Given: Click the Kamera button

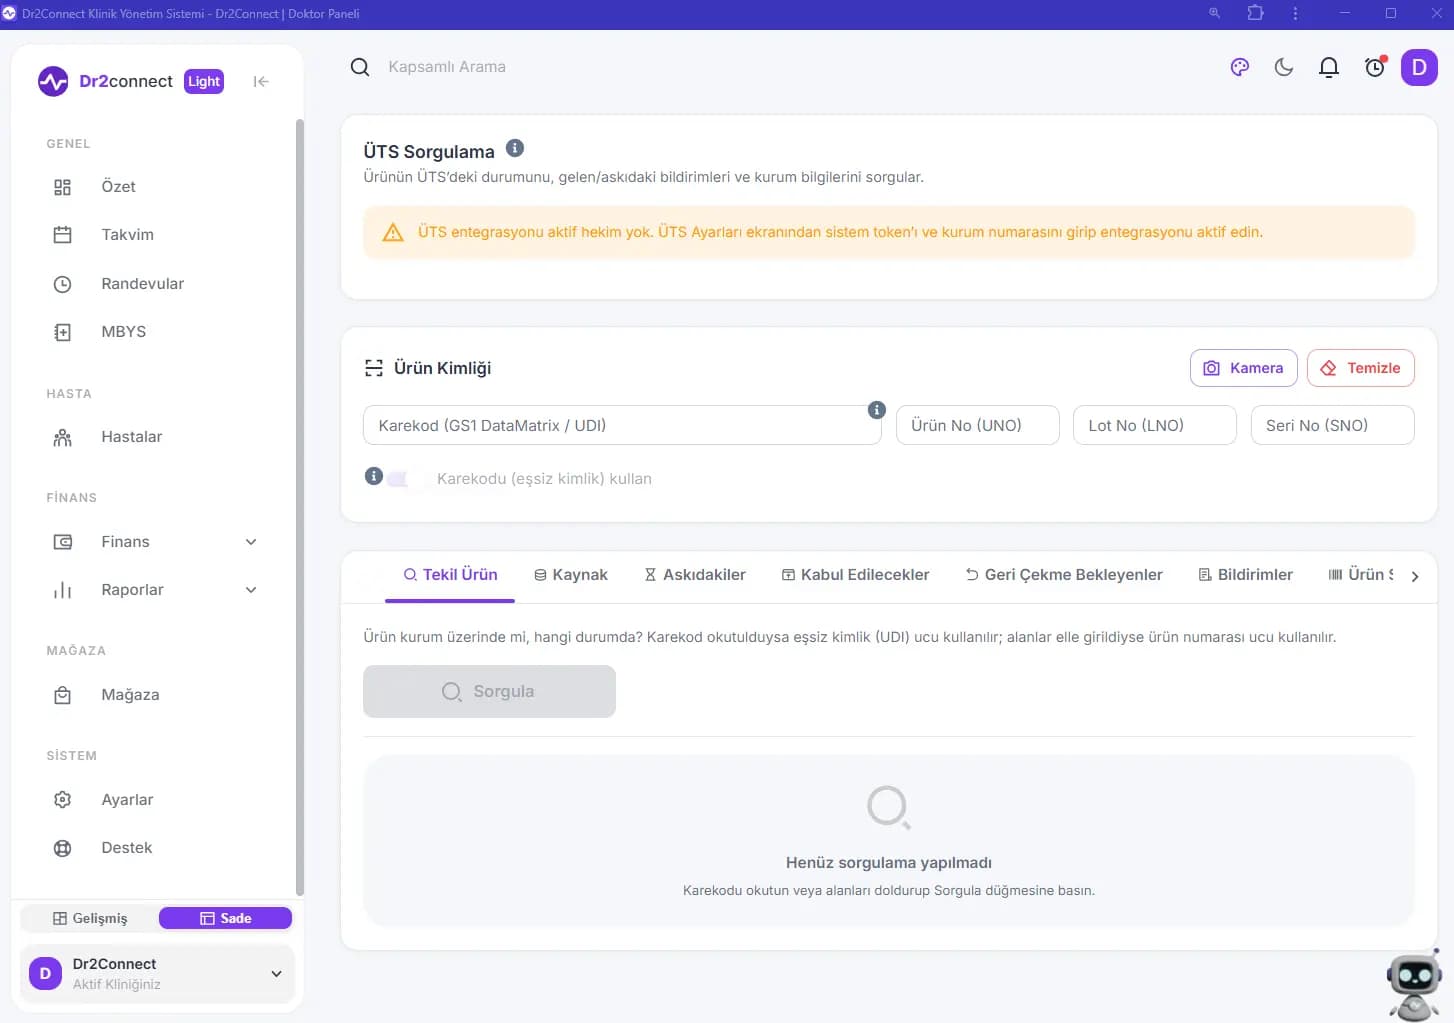Looking at the screenshot, I should coord(1244,368).
